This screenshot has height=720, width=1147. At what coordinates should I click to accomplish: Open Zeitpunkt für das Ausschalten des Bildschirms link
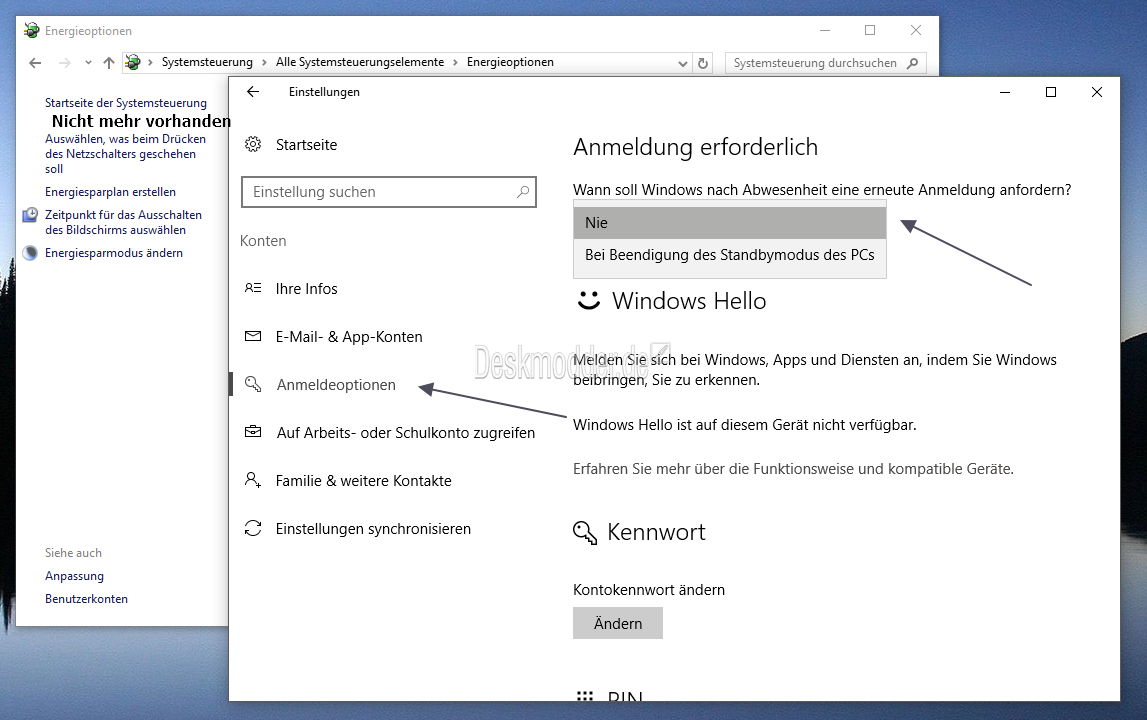point(123,222)
